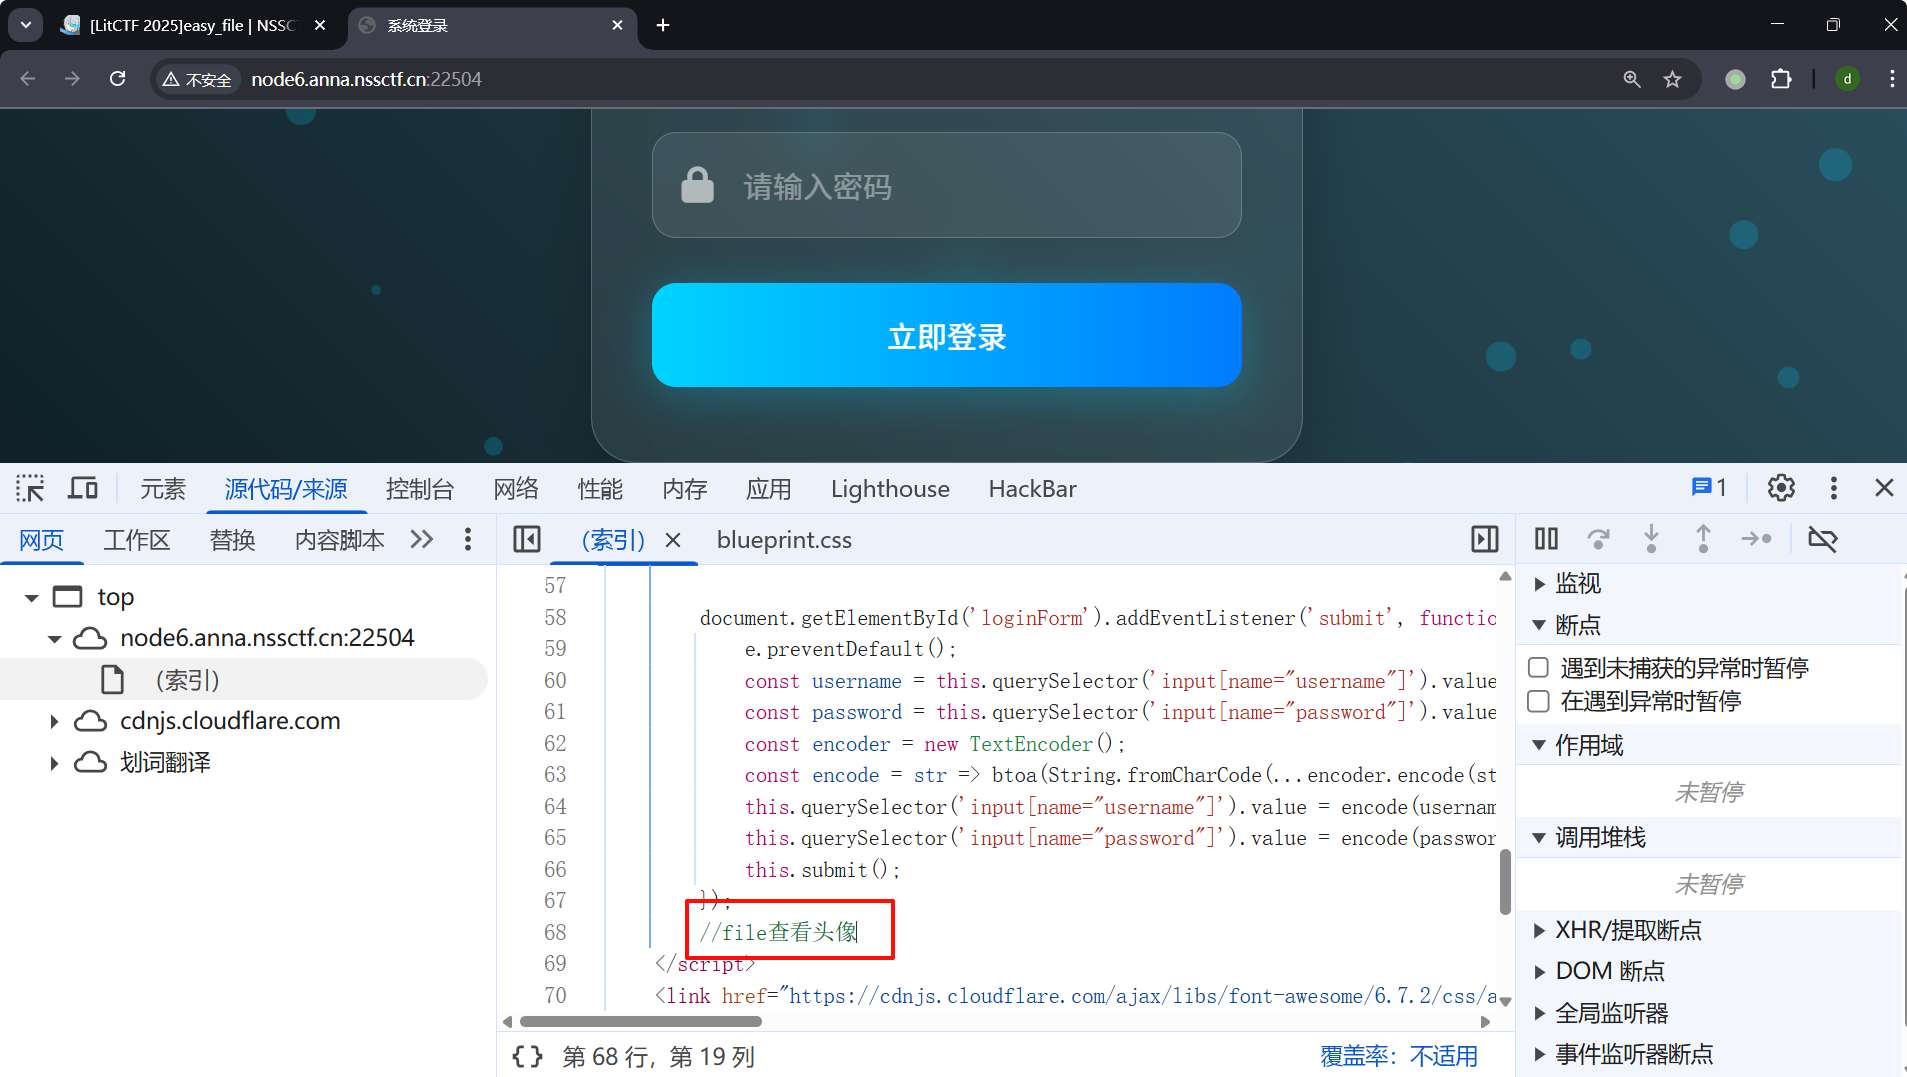The image size is (1907, 1077).
Task: Open DevTools settings gear
Action: click(x=1781, y=488)
